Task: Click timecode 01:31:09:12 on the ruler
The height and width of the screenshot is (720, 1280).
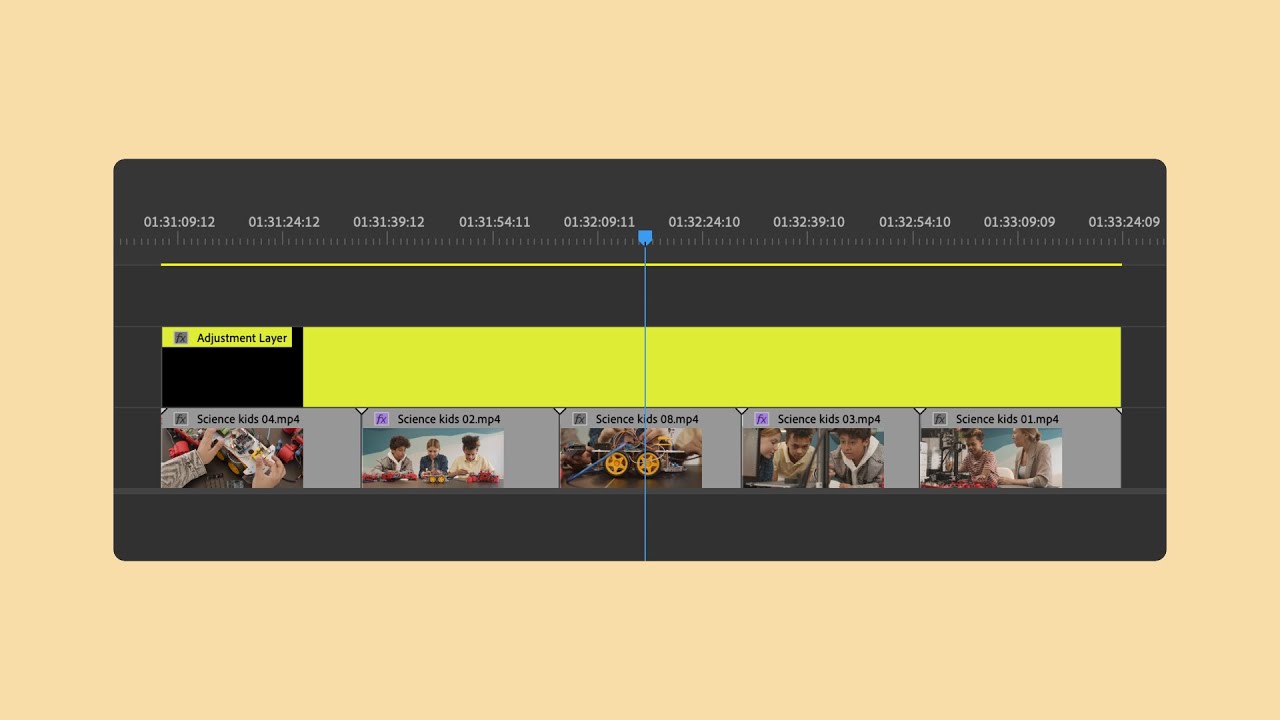Action: pos(179,222)
